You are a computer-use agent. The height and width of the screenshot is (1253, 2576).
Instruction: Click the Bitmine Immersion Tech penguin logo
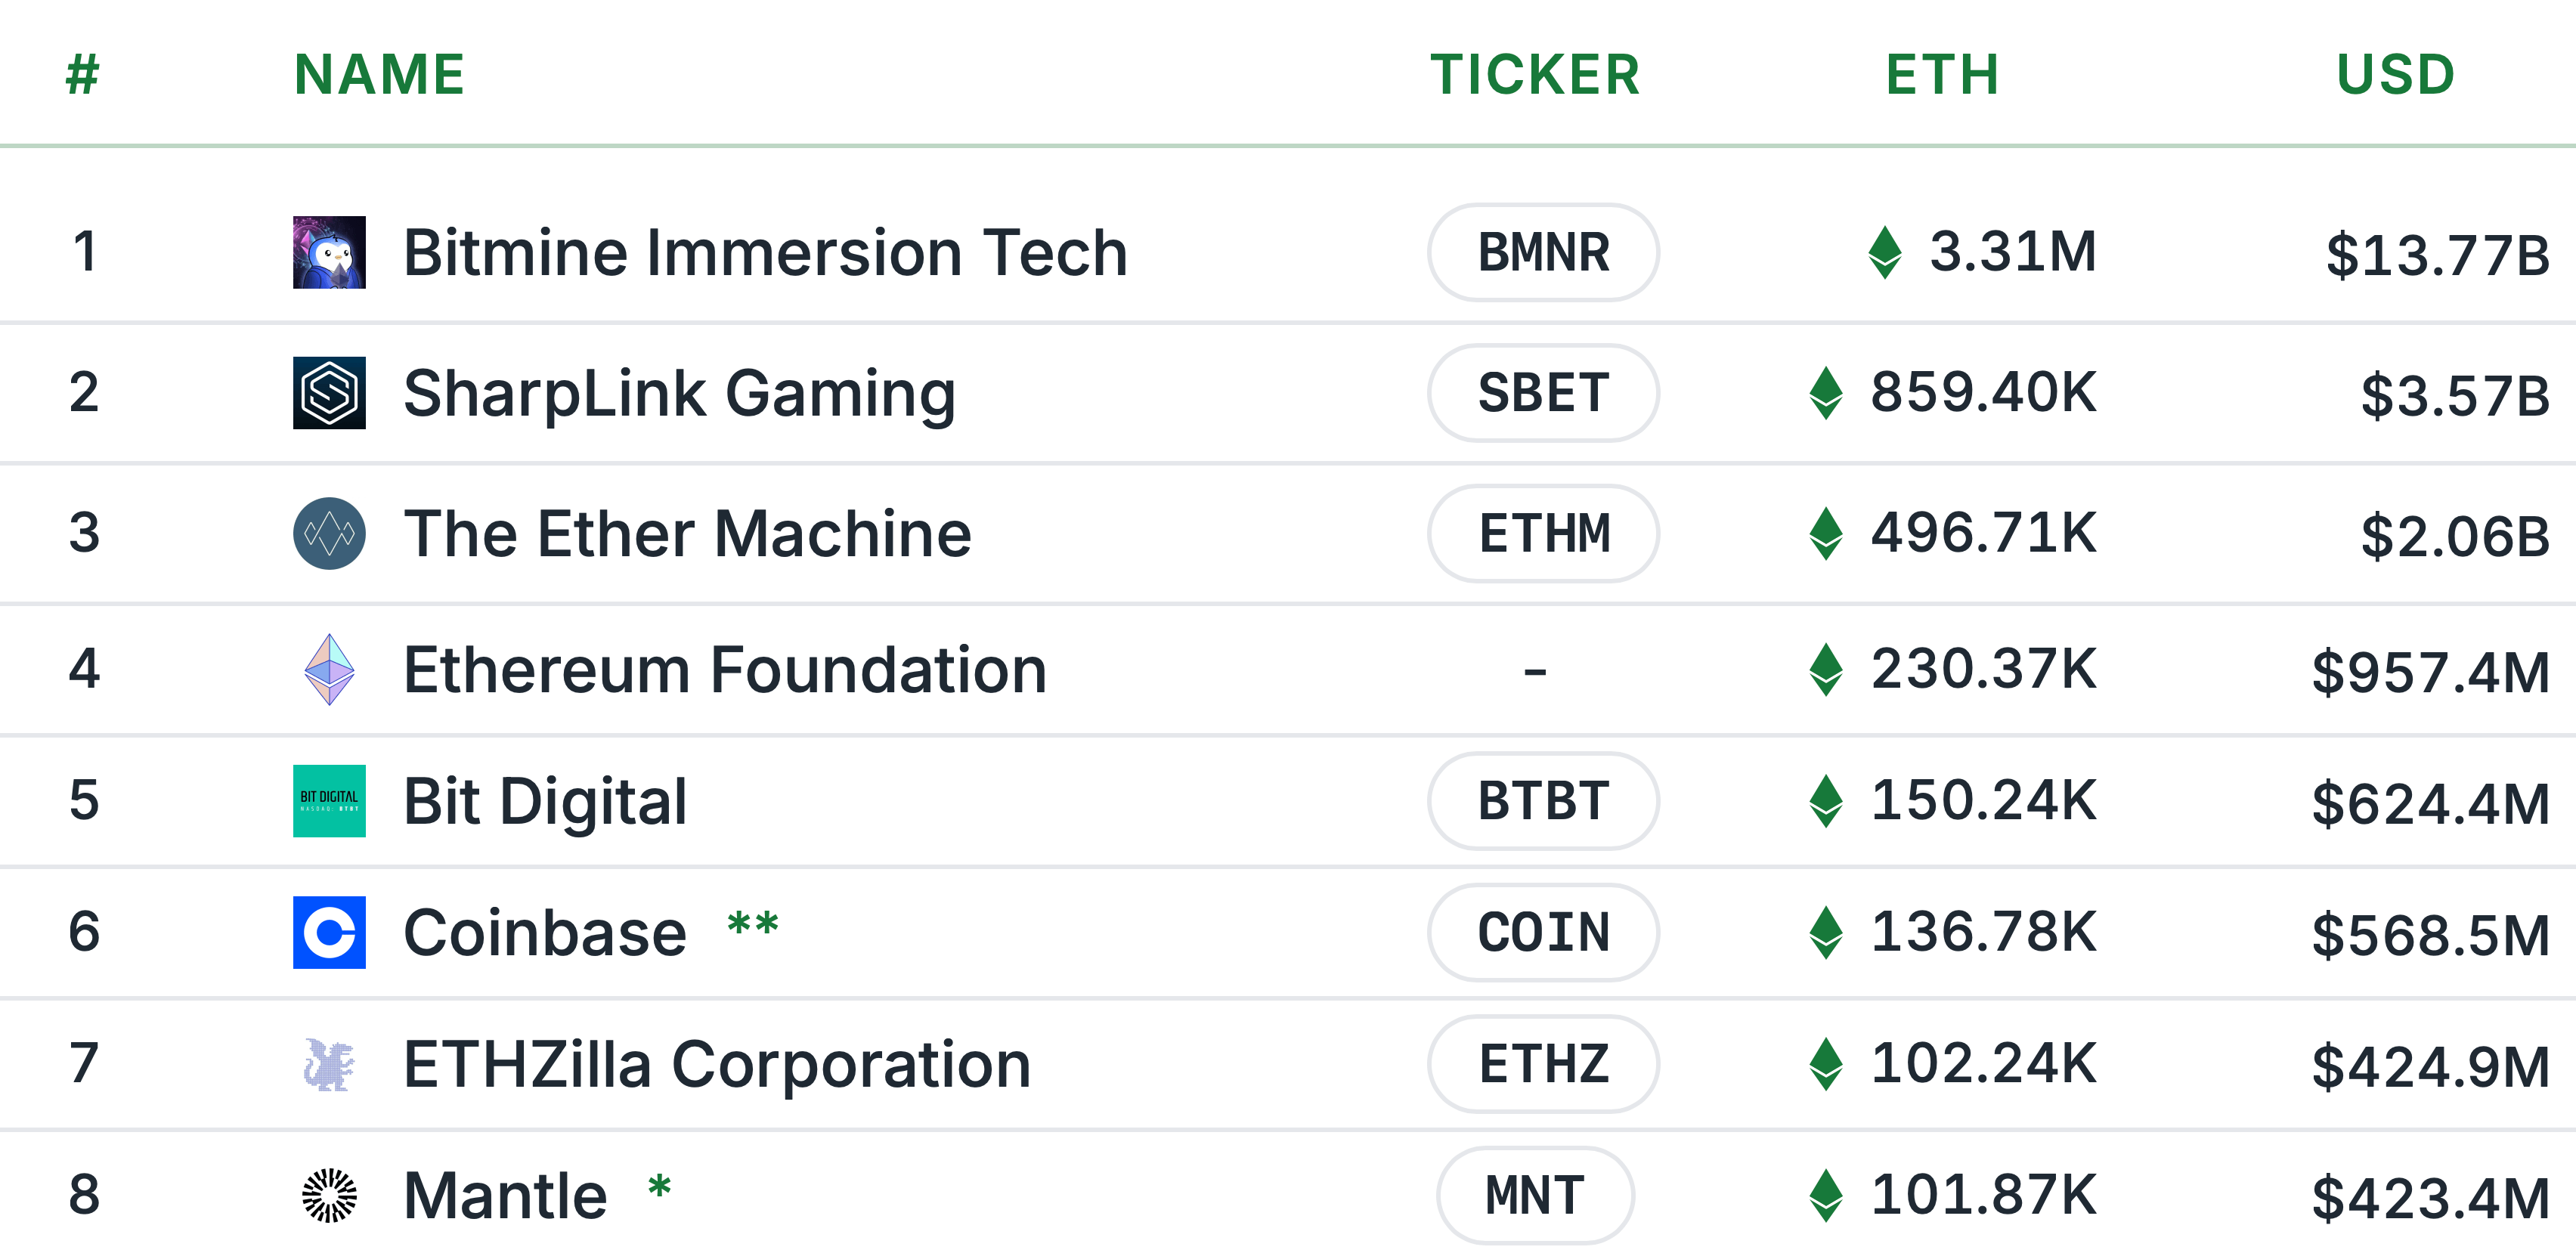point(329,252)
